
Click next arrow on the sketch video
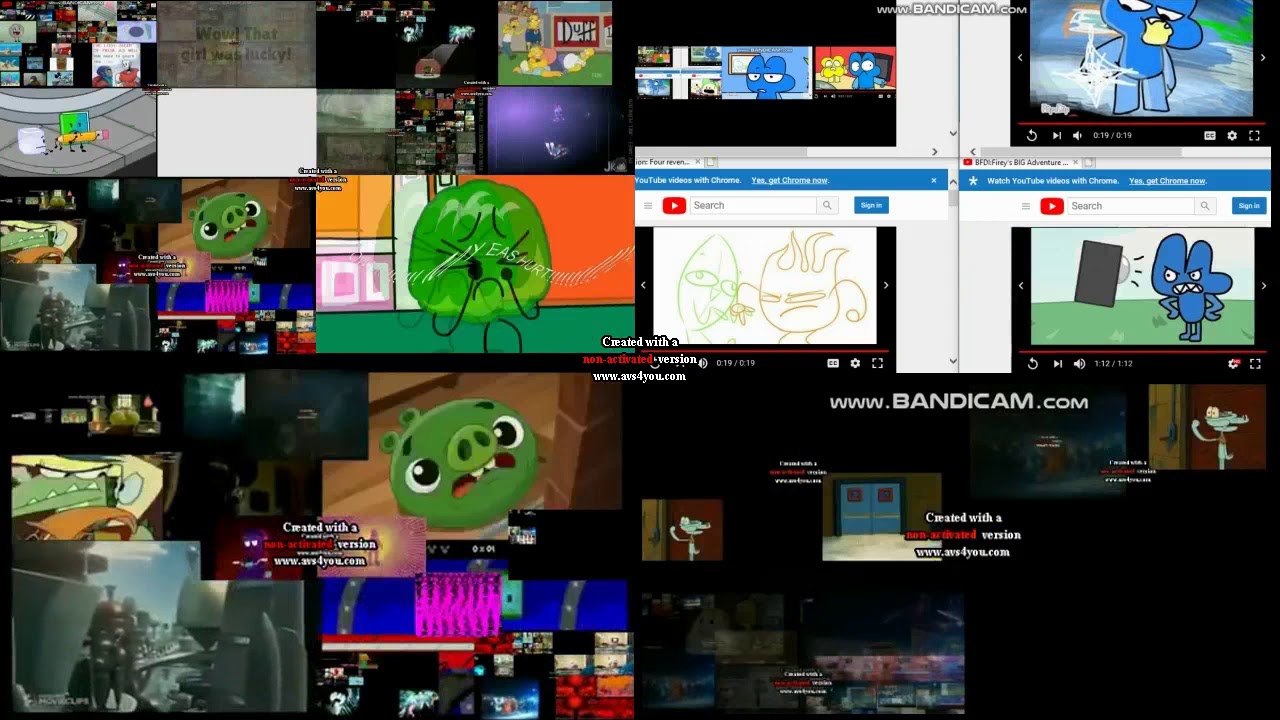[885, 285]
